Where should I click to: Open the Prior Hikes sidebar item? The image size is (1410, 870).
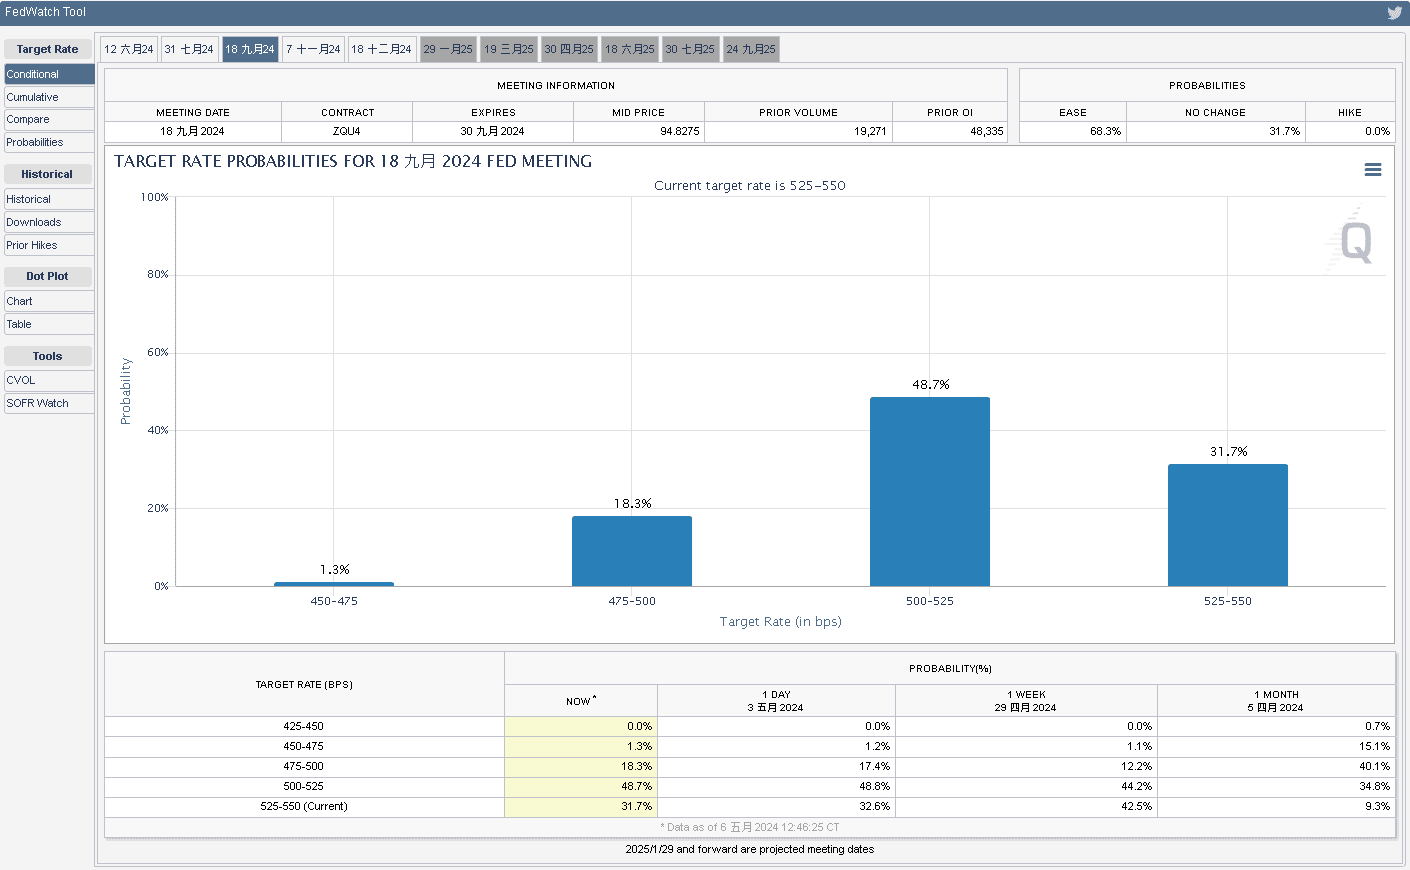(x=49, y=245)
